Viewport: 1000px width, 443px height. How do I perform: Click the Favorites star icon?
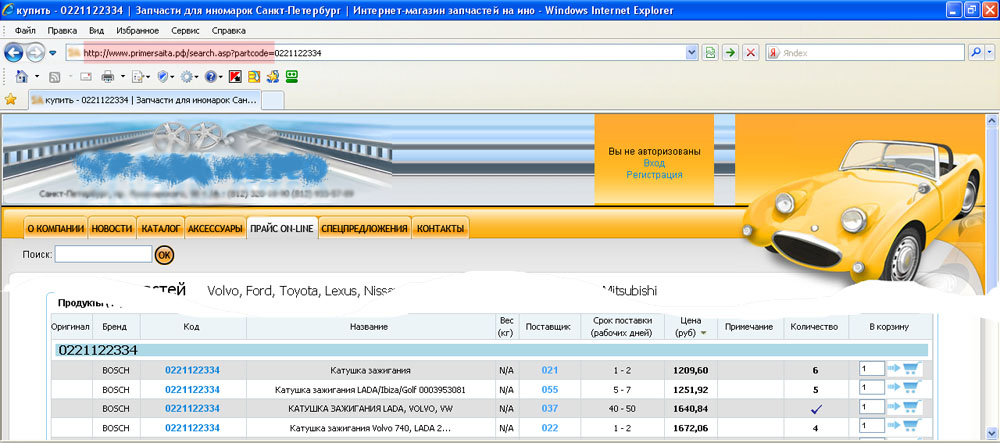(10, 99)
